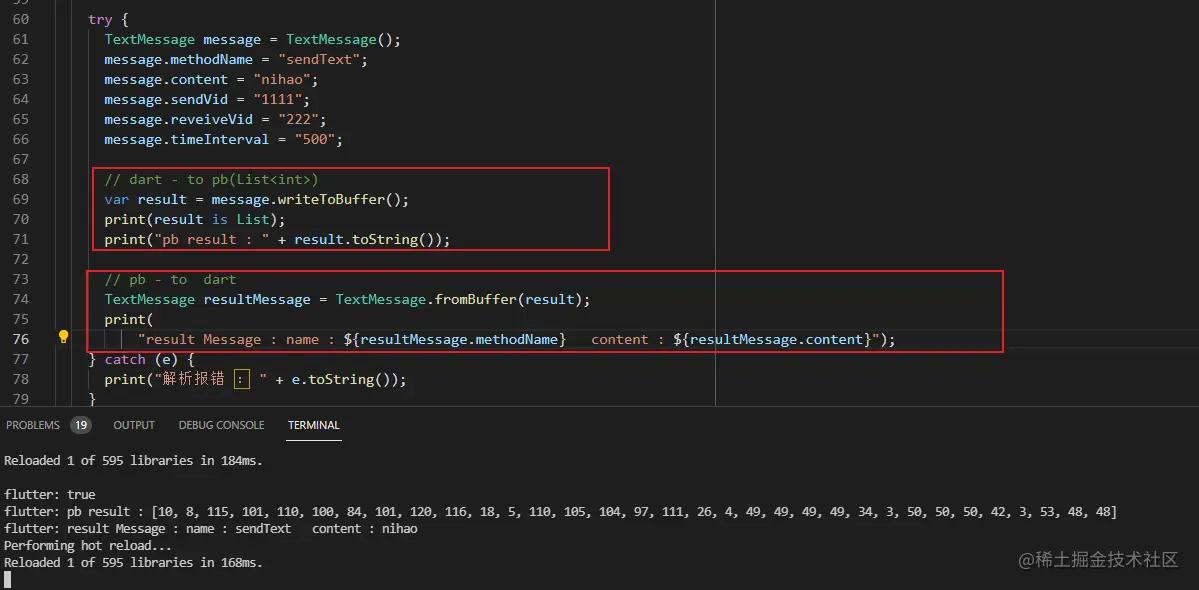
Task: Click the Performing hot reload terminal line
Action: point(86,545)
